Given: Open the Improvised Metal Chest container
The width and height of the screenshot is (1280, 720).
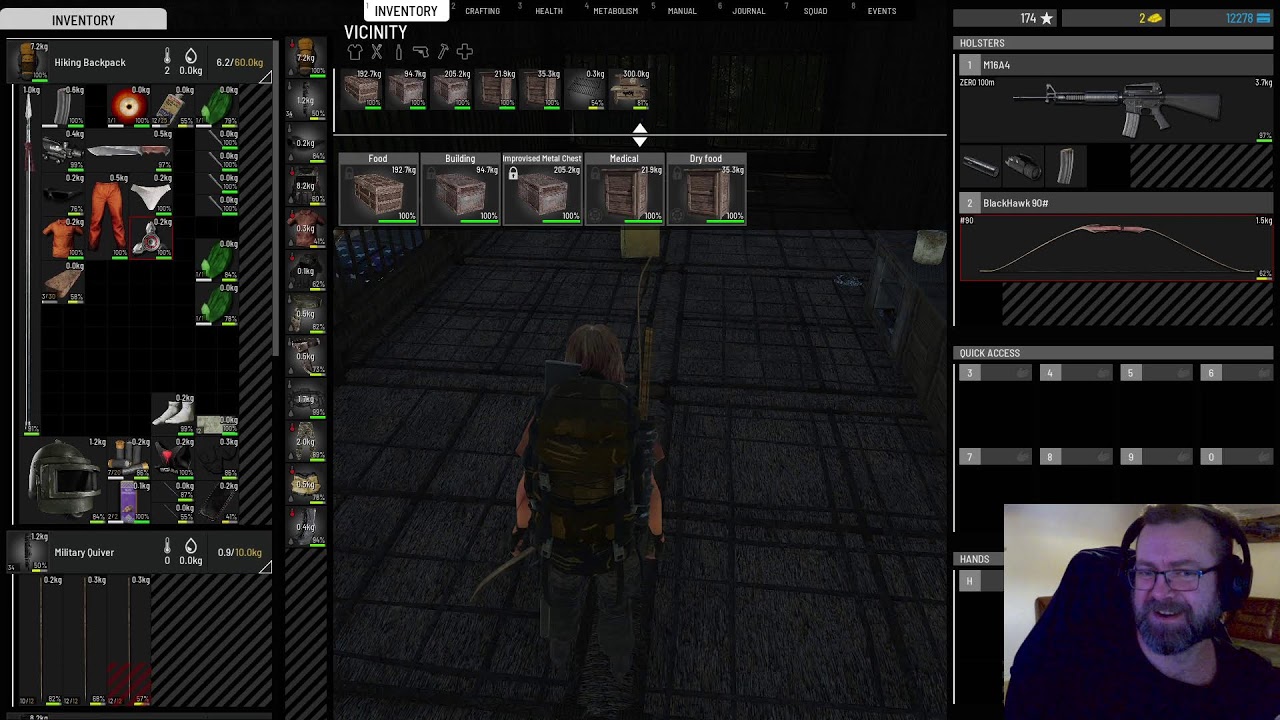Looking at the screenshot, I should point(542,189).
